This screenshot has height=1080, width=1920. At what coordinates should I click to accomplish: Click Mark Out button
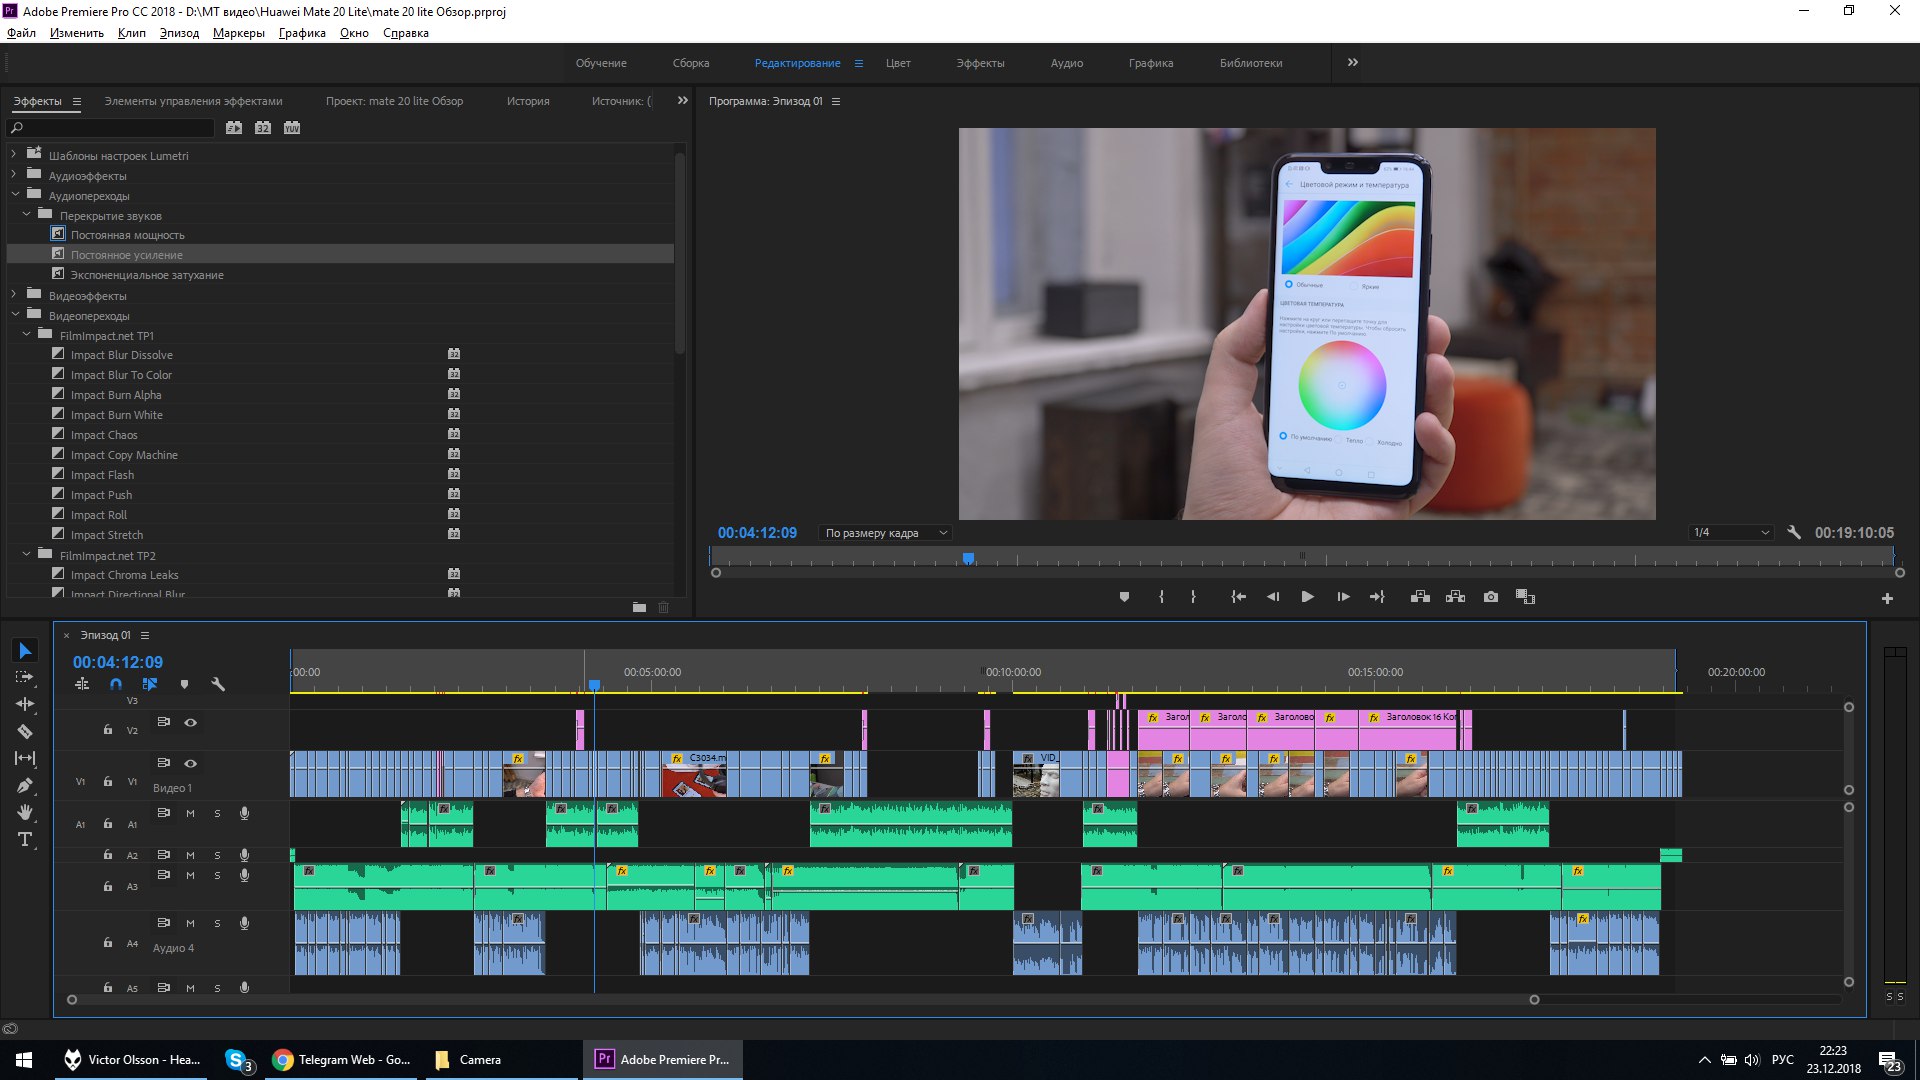(1193, 597)
